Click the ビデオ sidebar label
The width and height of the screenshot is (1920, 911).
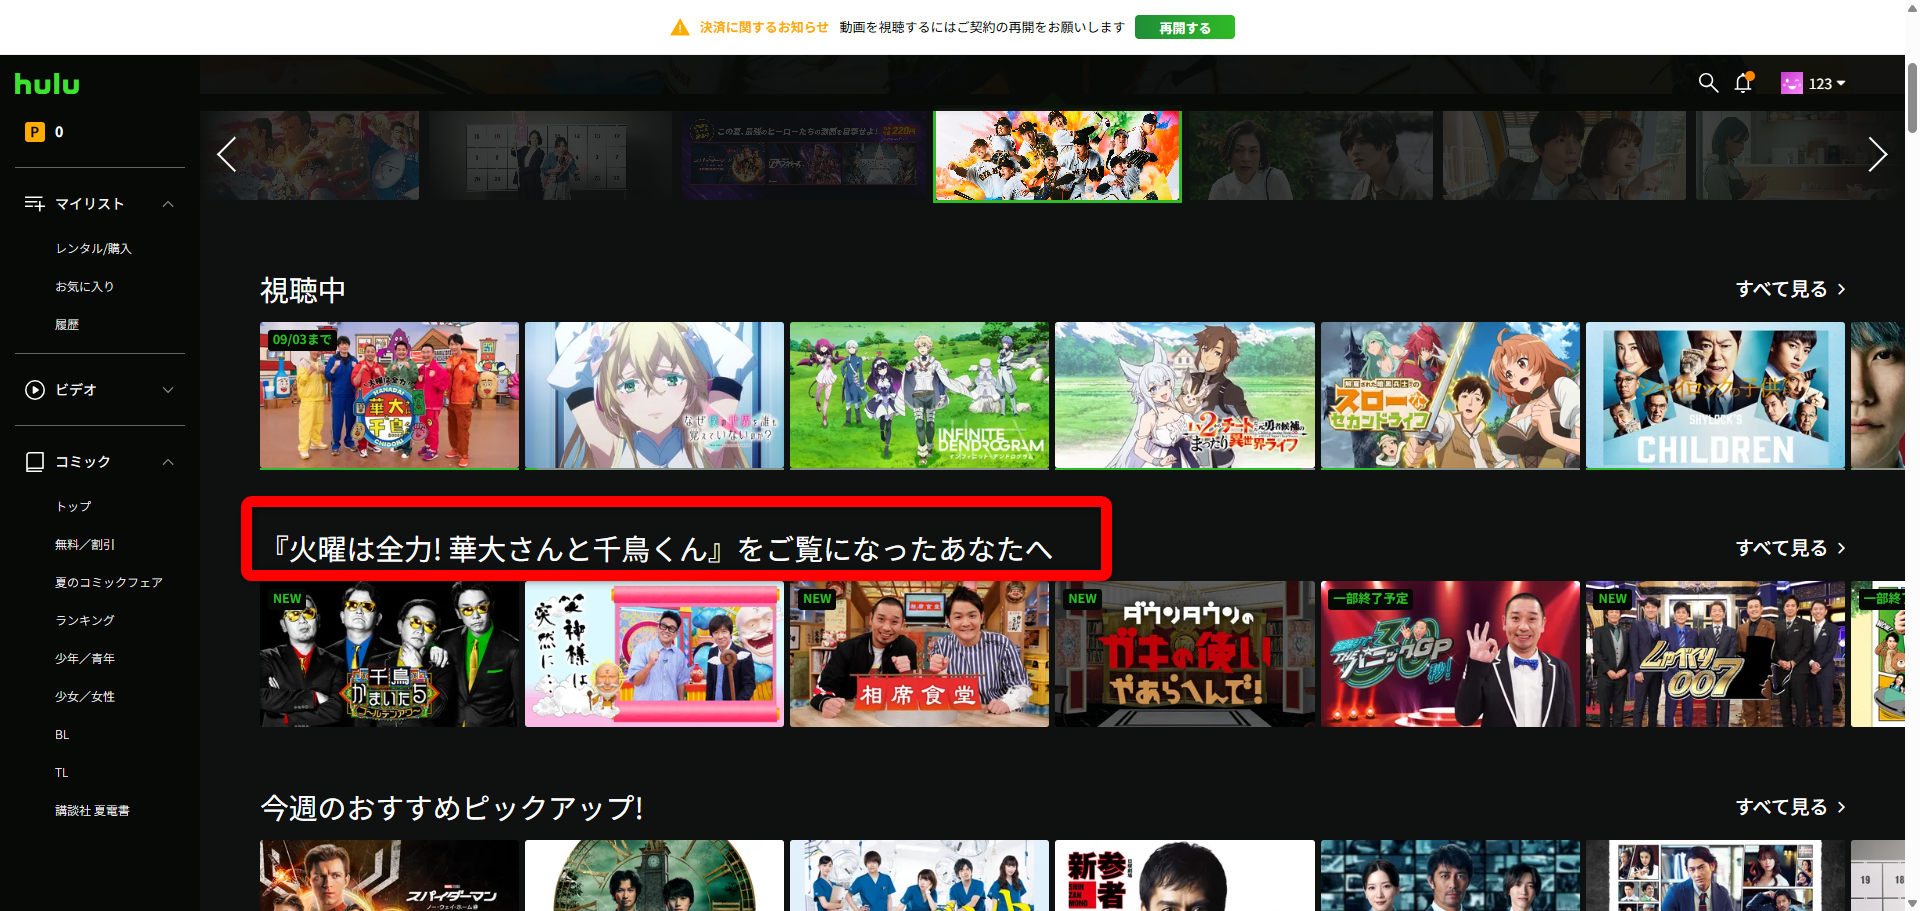coord(76,390)
